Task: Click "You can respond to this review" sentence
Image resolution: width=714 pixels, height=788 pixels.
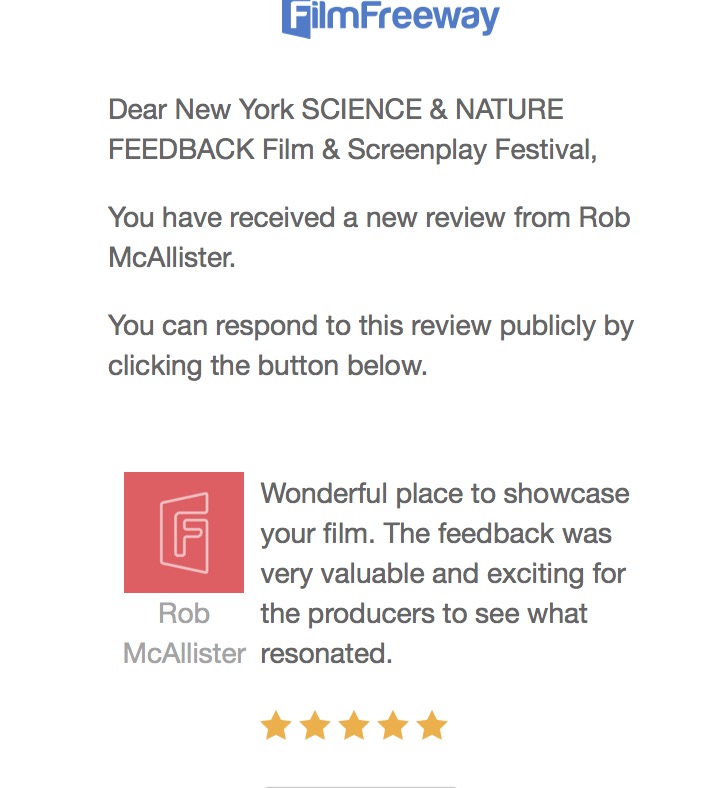Action: click(370, 326)
